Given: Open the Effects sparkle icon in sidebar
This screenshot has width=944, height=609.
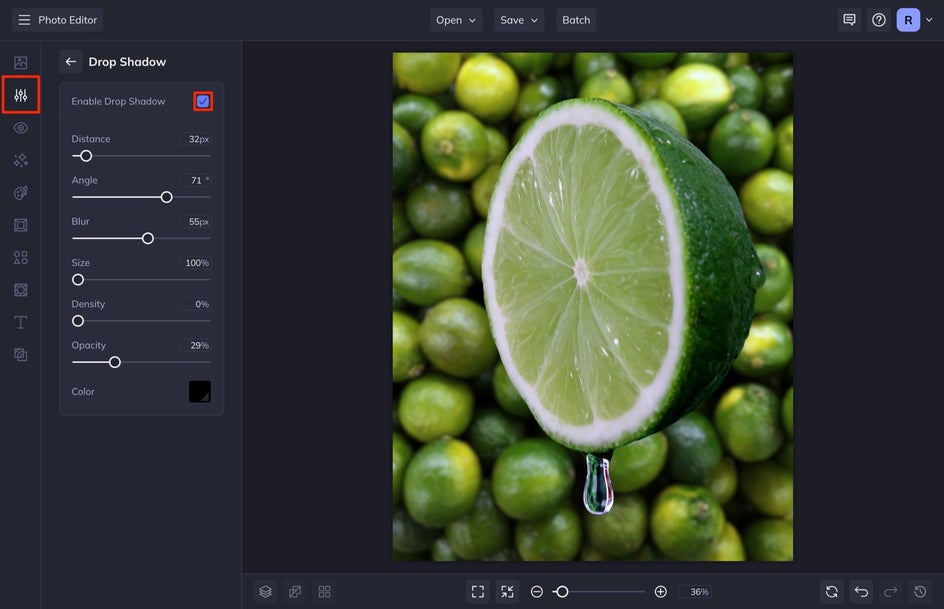Looking at the screenshot, I should pyautogui.click(x=20, y=160).
